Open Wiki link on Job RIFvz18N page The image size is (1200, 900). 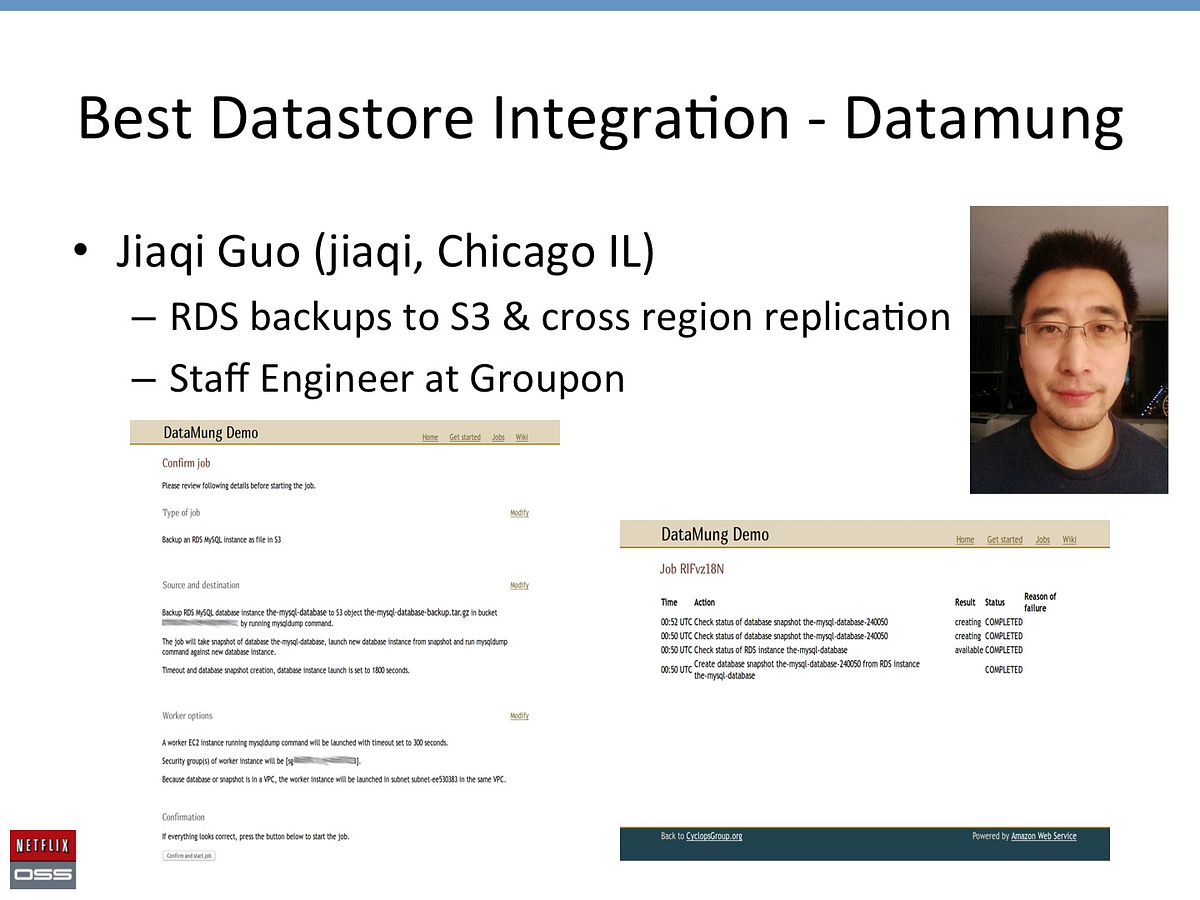[x=1070, y=539]
